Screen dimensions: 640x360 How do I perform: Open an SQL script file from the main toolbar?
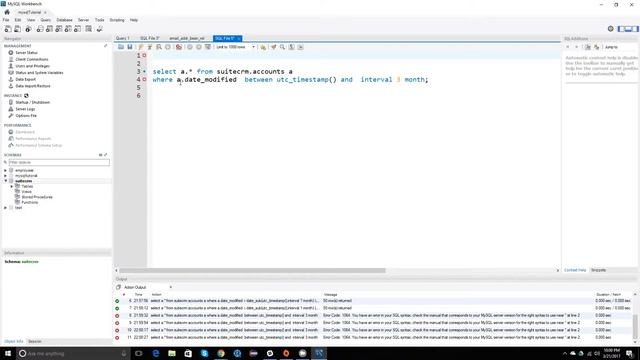pyautogui.click(x=18, y=29)
